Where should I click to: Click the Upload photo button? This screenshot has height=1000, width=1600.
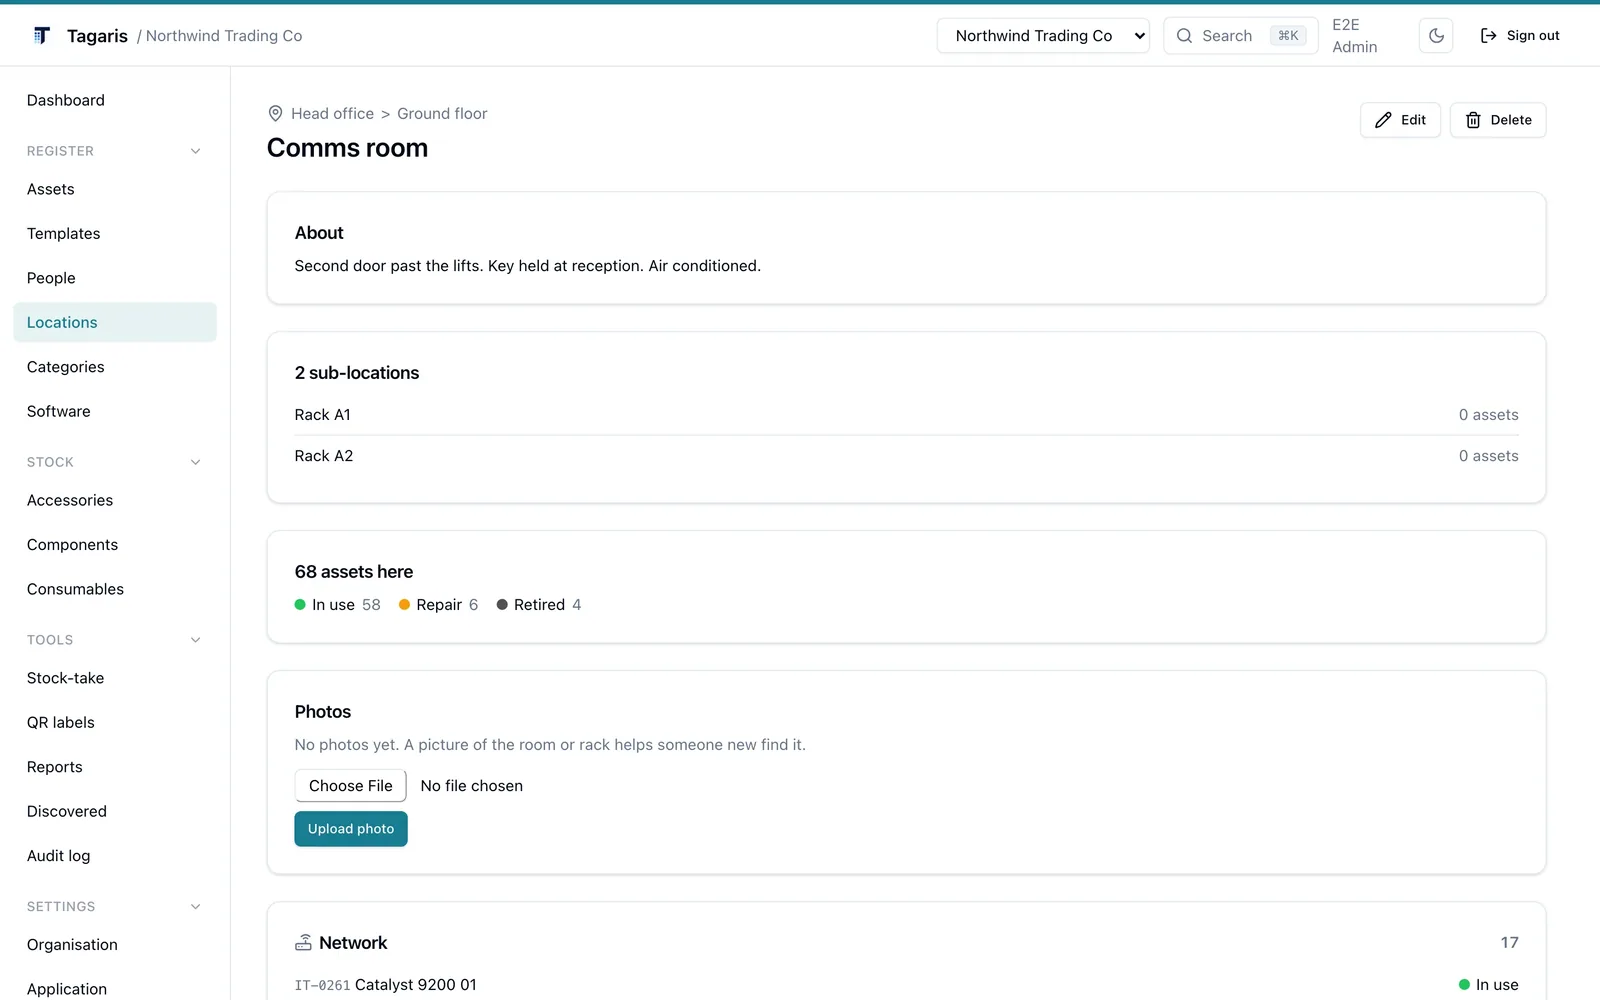pos(351,829)
